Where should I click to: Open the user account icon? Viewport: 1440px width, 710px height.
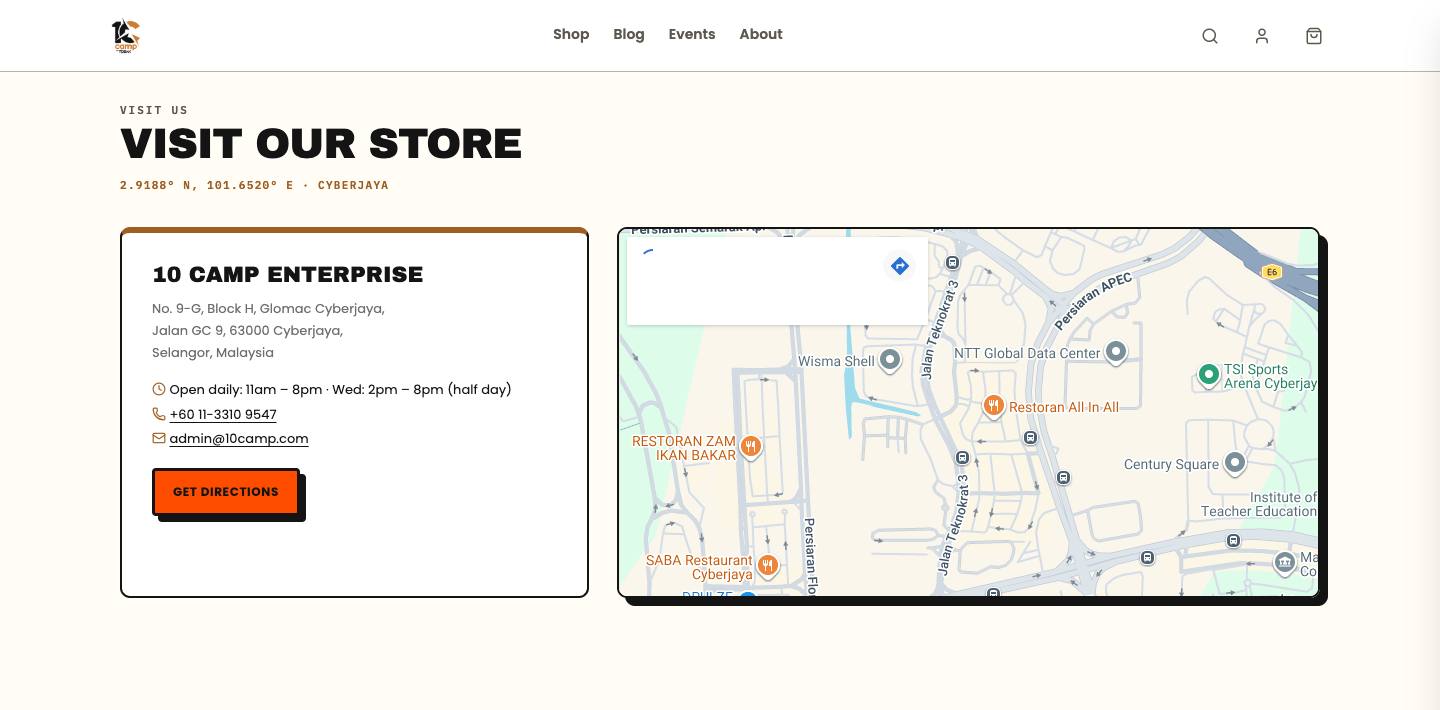pos(1262,36)
